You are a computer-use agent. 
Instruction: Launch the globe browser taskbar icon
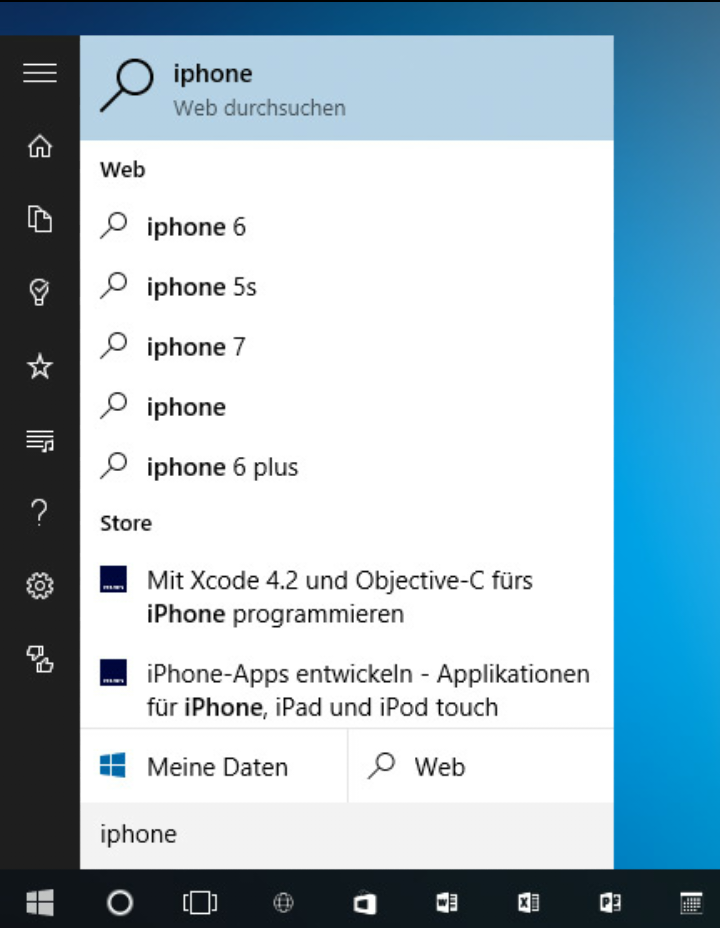click(283, 903)
